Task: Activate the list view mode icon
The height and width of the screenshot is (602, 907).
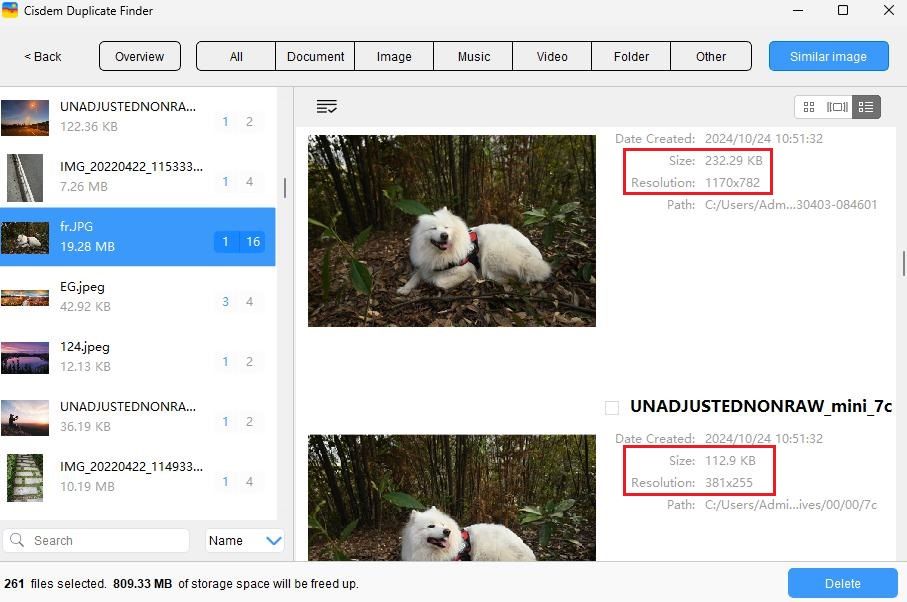Action: click(x=866, y=107)
